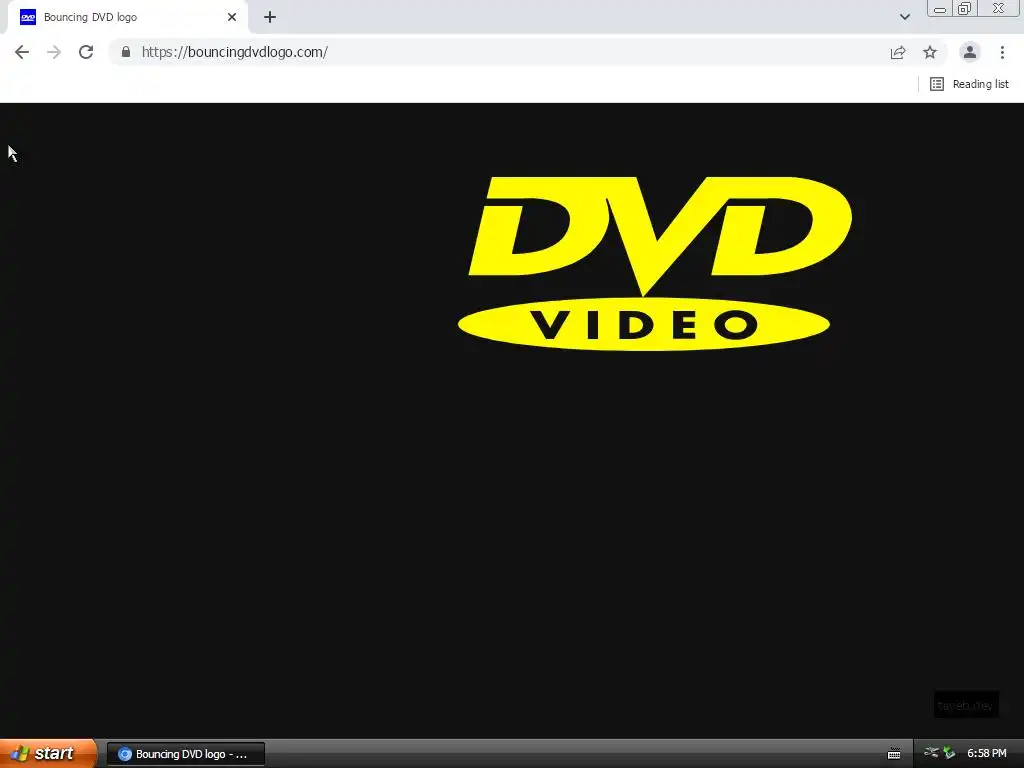Open the on-screen keyboard tray icon

pos(894,754)
